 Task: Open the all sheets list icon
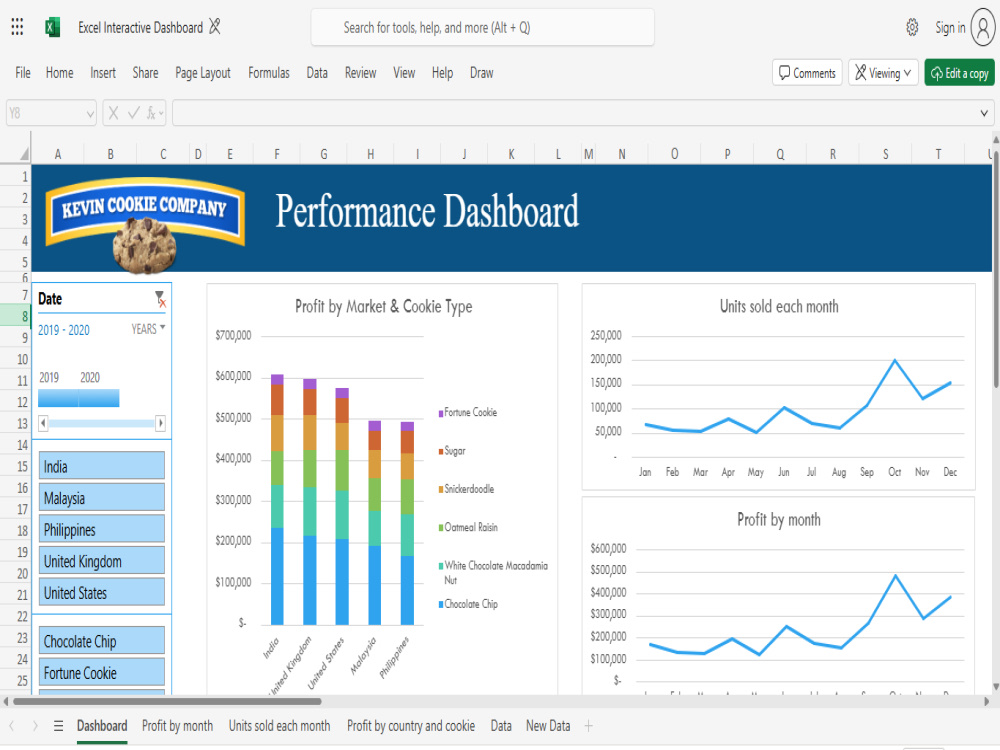pos(58,726)
